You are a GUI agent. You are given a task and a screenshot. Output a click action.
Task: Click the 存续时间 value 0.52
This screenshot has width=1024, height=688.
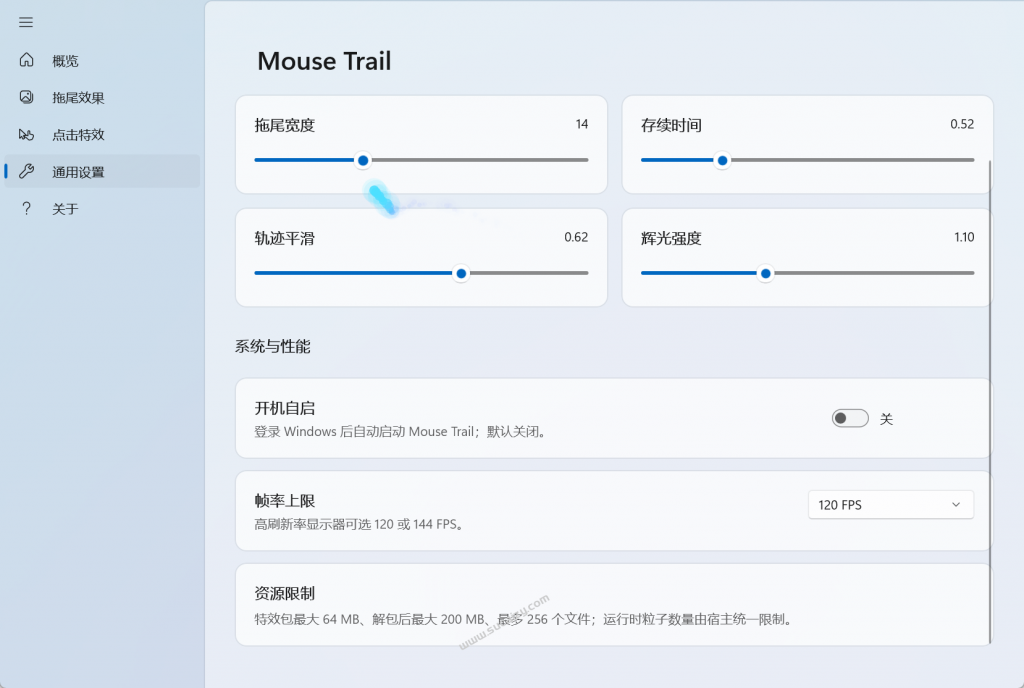click(x=962, y=124)
